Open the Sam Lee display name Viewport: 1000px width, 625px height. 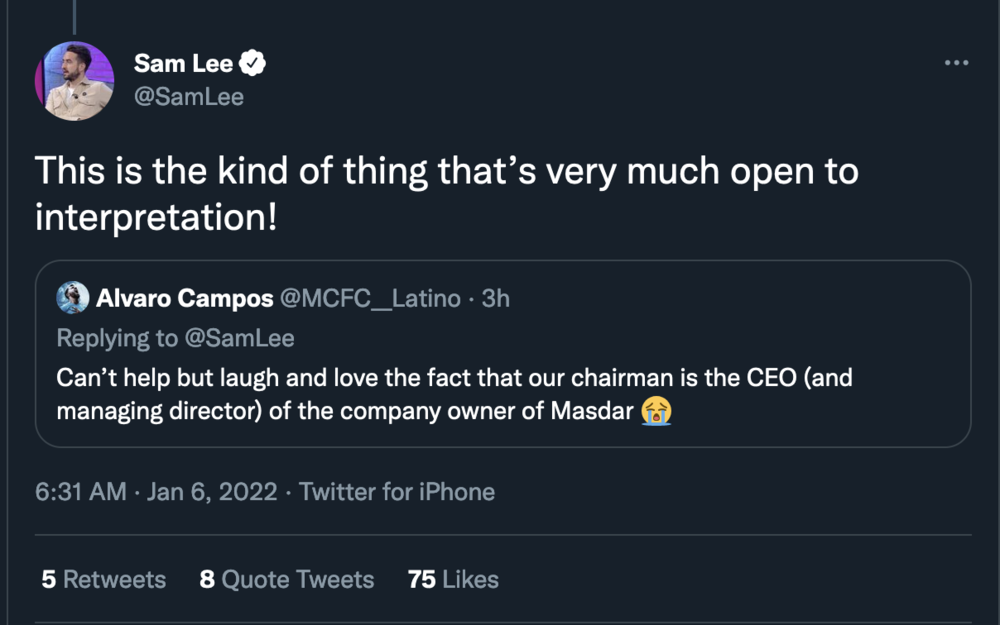pos(183,64)
